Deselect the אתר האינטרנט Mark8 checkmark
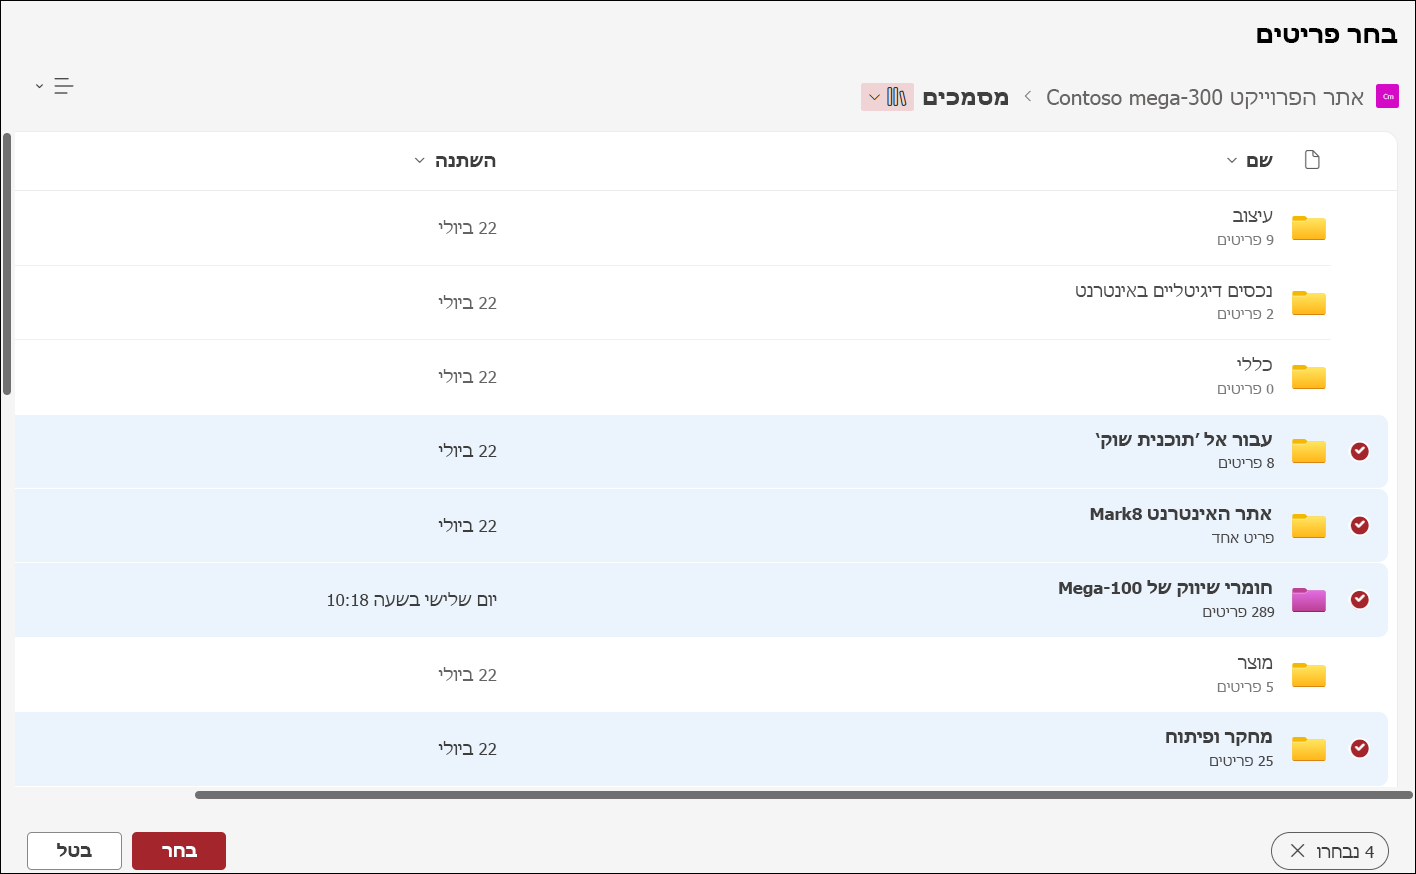 click(x=1359, y=526)
